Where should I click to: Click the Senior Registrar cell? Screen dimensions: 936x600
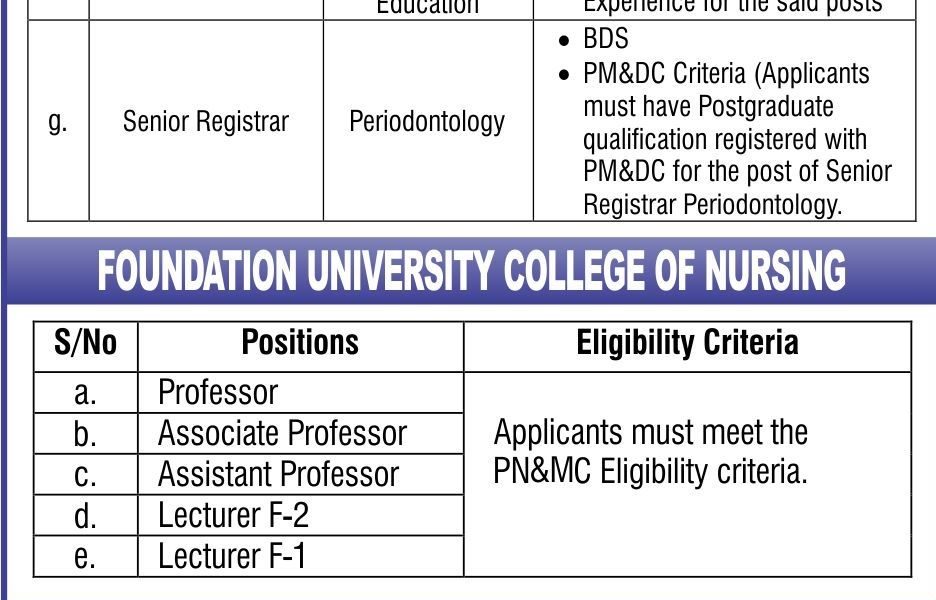click(x=205, y=122)
